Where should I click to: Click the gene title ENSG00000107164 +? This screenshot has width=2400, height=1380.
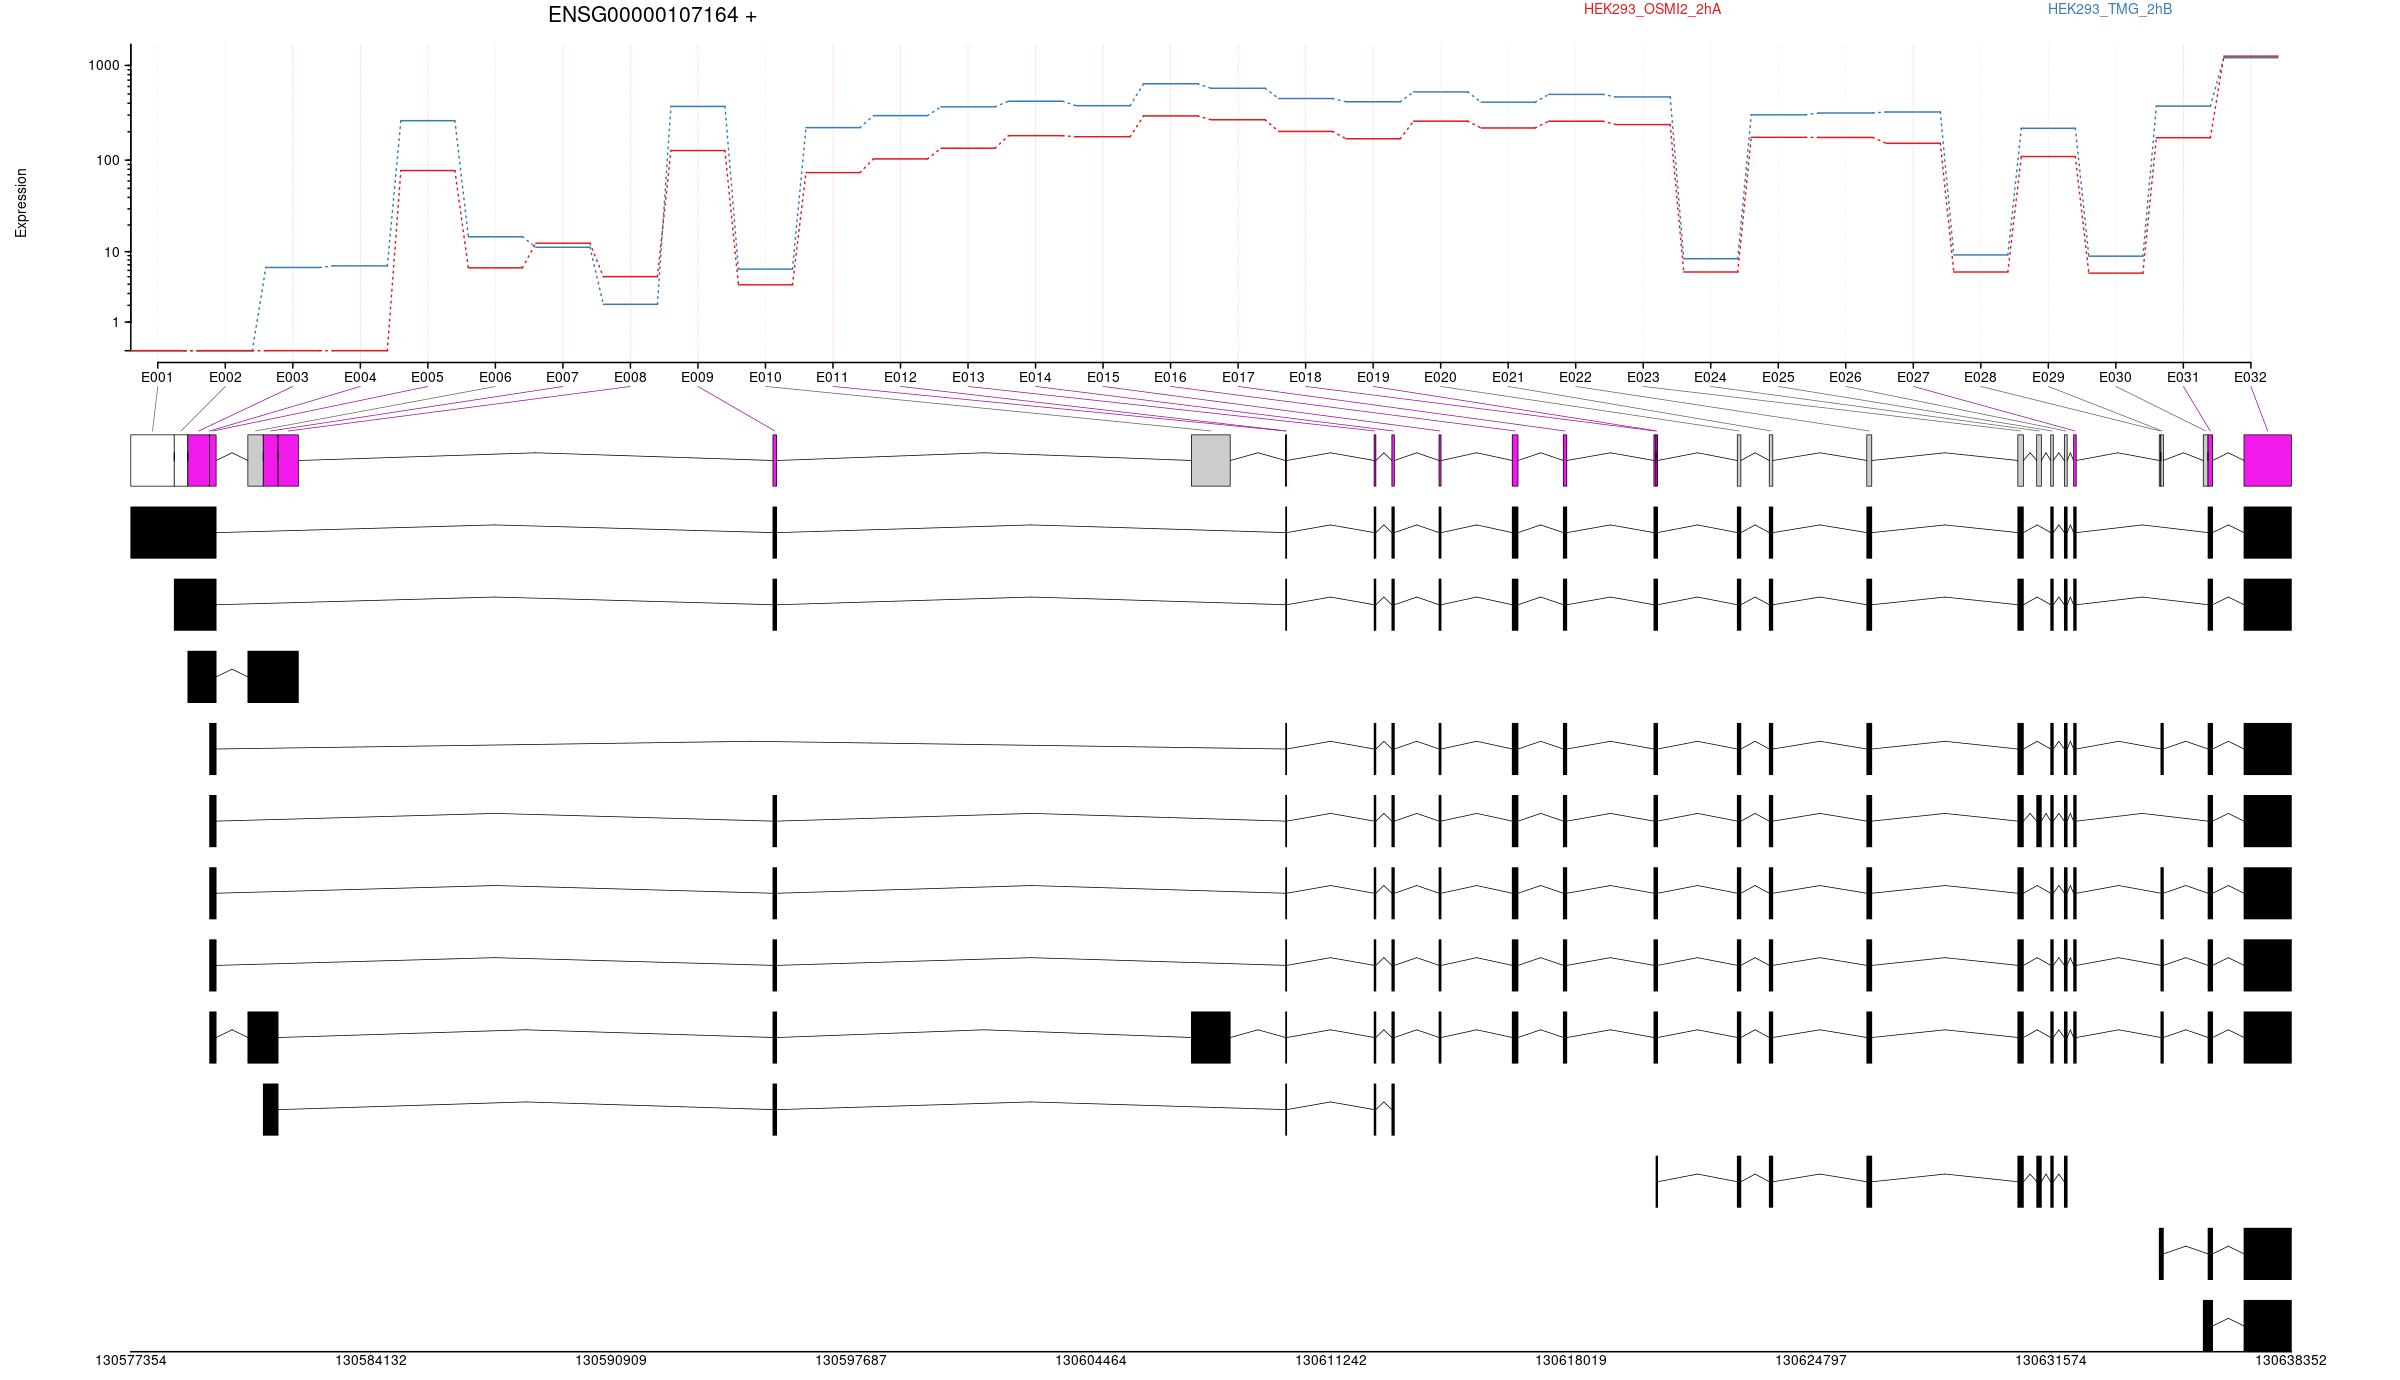coord(652,15)
